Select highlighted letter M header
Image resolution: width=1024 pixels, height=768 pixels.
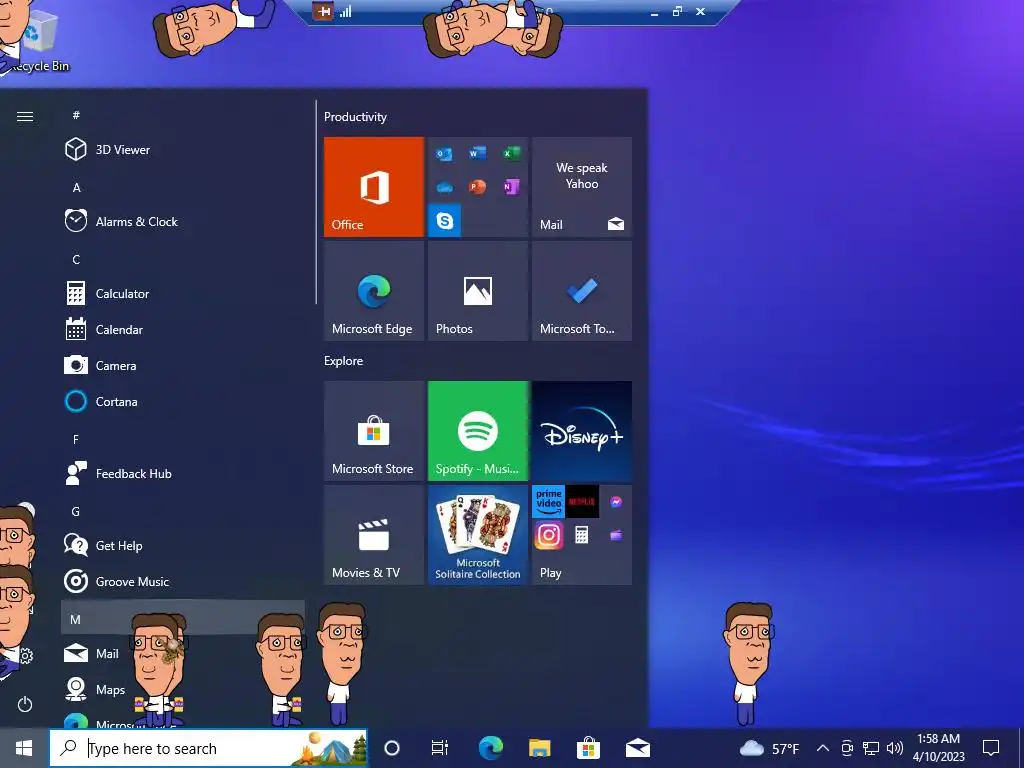point(183,618)
